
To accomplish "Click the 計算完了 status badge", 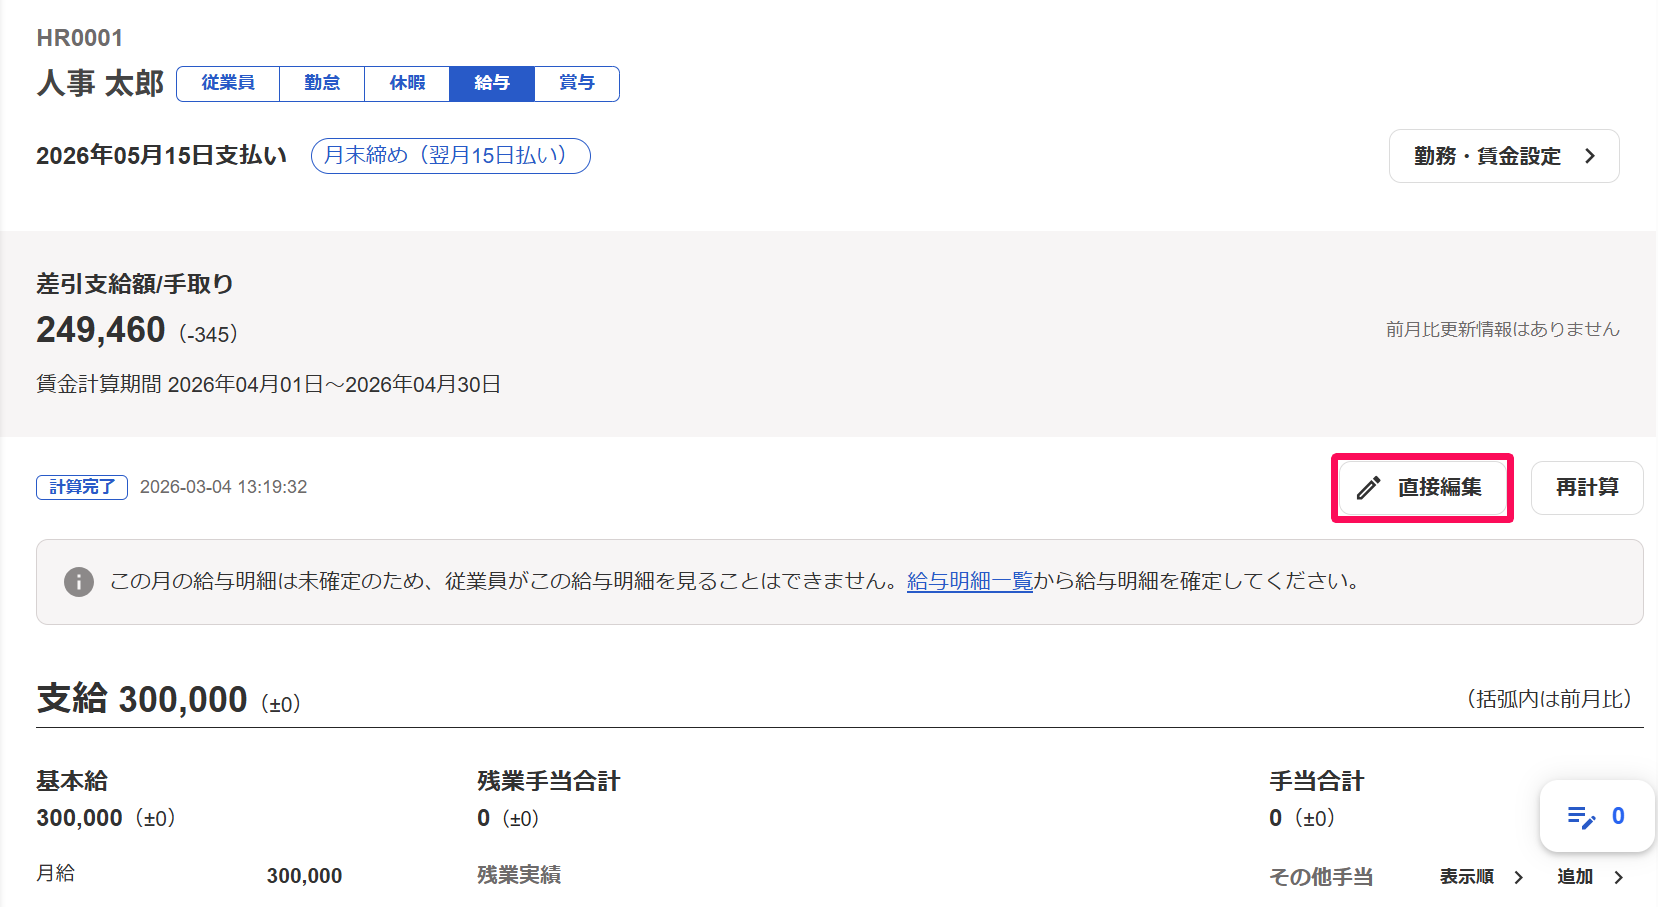I will (x=82, y=487).
